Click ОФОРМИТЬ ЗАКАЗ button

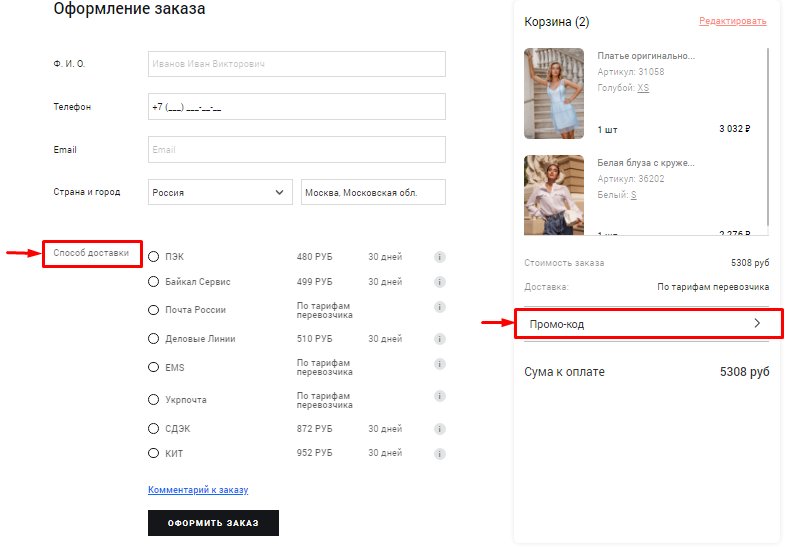coord(213,523)
